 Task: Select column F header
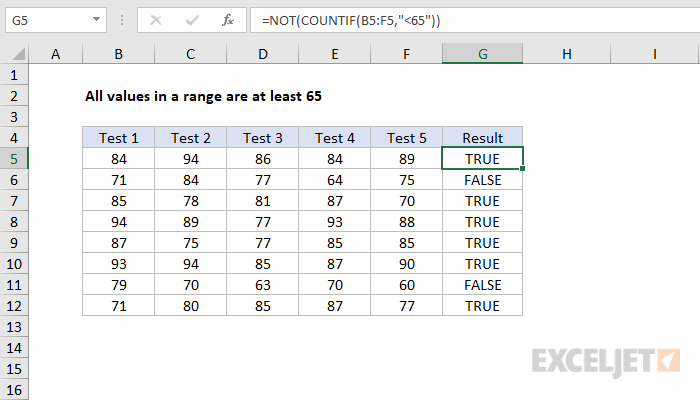click(406, 54)
